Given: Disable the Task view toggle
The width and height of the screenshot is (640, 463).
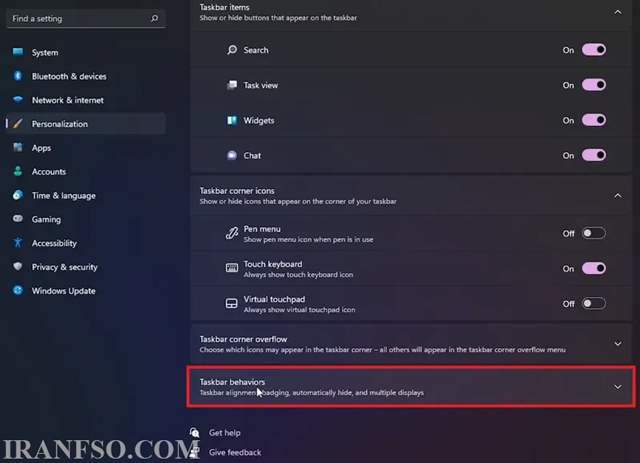Looking at the screenshot, I should (x=594, y=85).
